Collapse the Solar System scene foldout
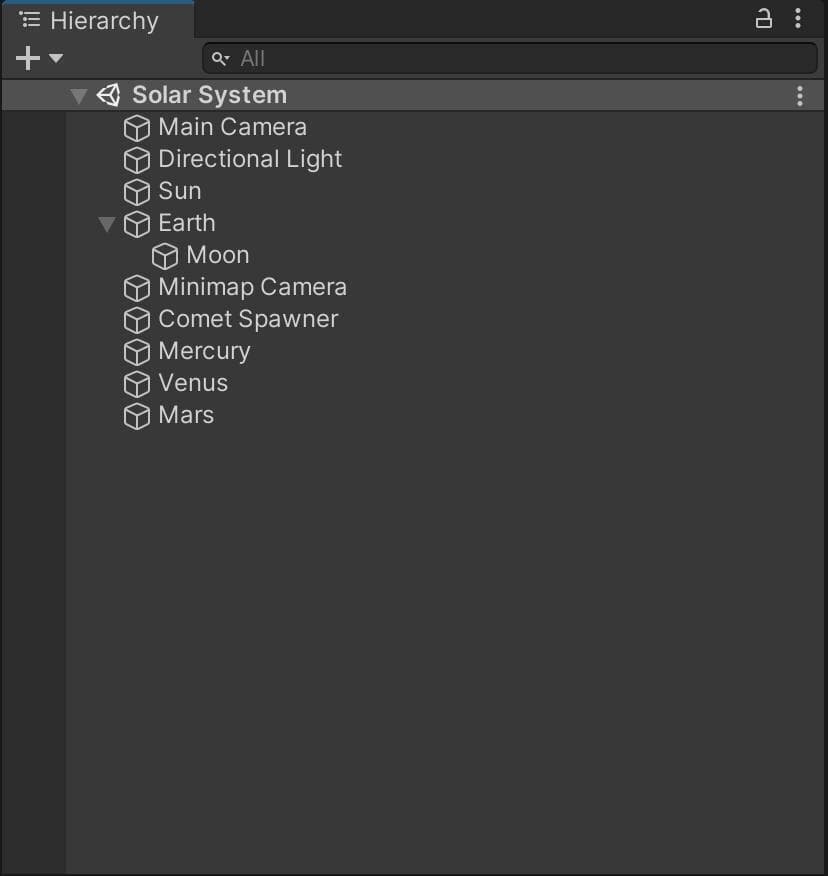The height and width of the screenshot is (876, 828). point(79,96)
